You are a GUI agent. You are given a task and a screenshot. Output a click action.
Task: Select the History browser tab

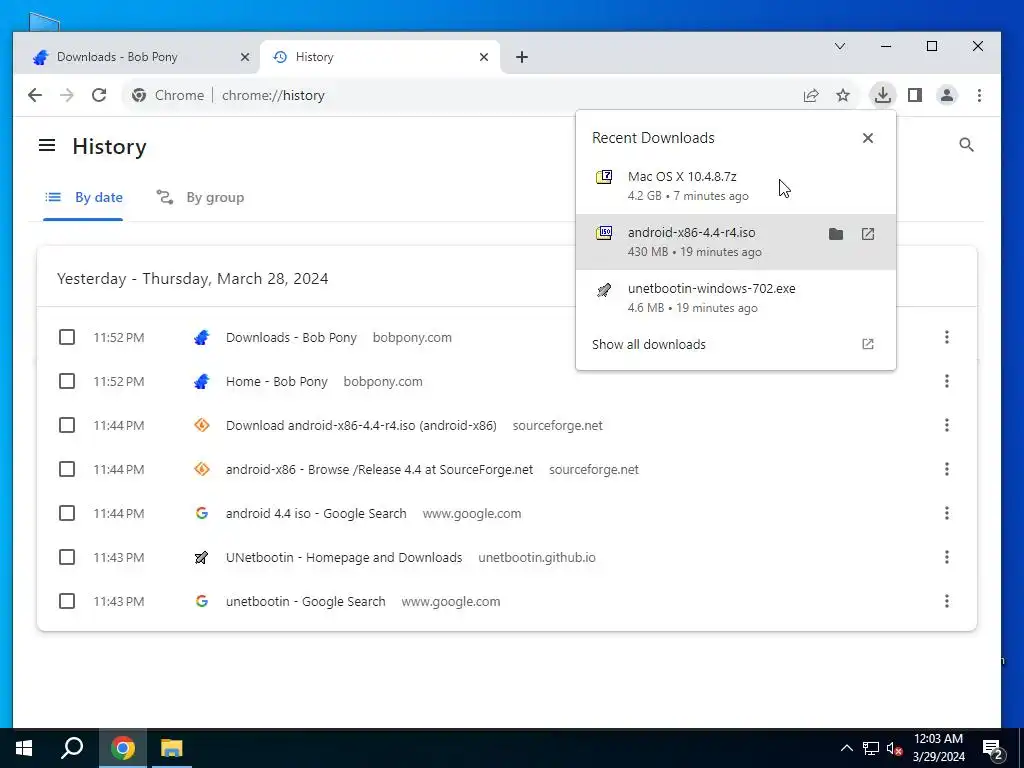coord(380,57)
